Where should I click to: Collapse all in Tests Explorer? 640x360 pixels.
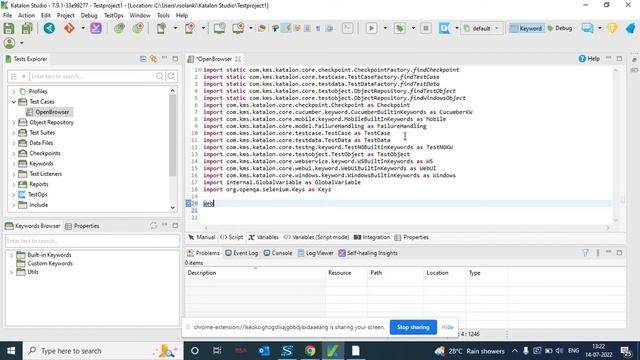[143, 59]
